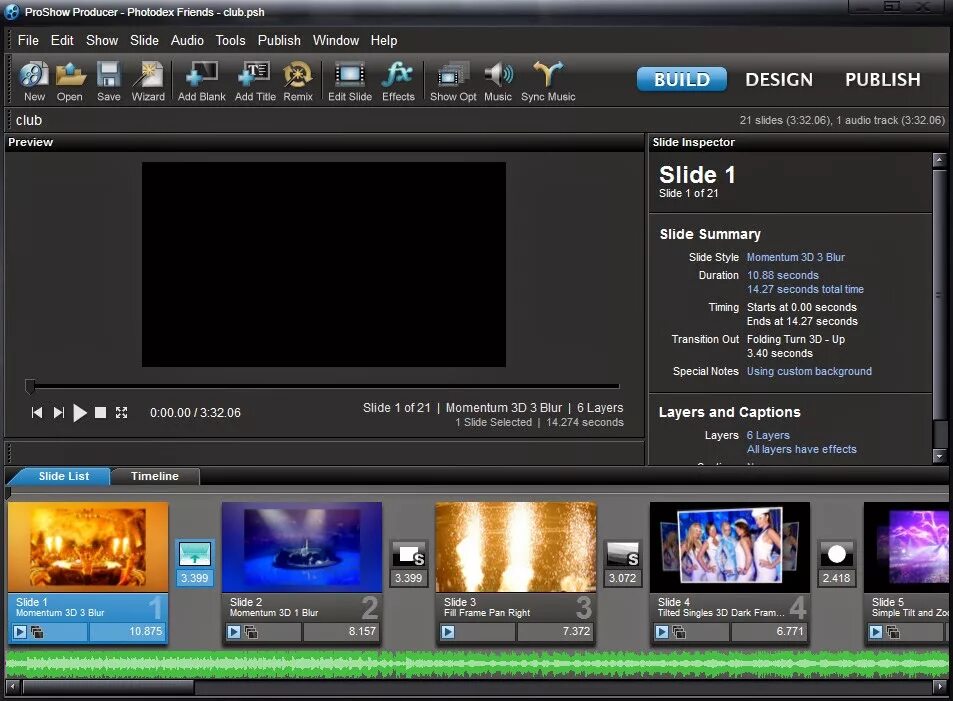953x701 pixels.
Task: Click All layers have effects link
Action: [802, 449]
